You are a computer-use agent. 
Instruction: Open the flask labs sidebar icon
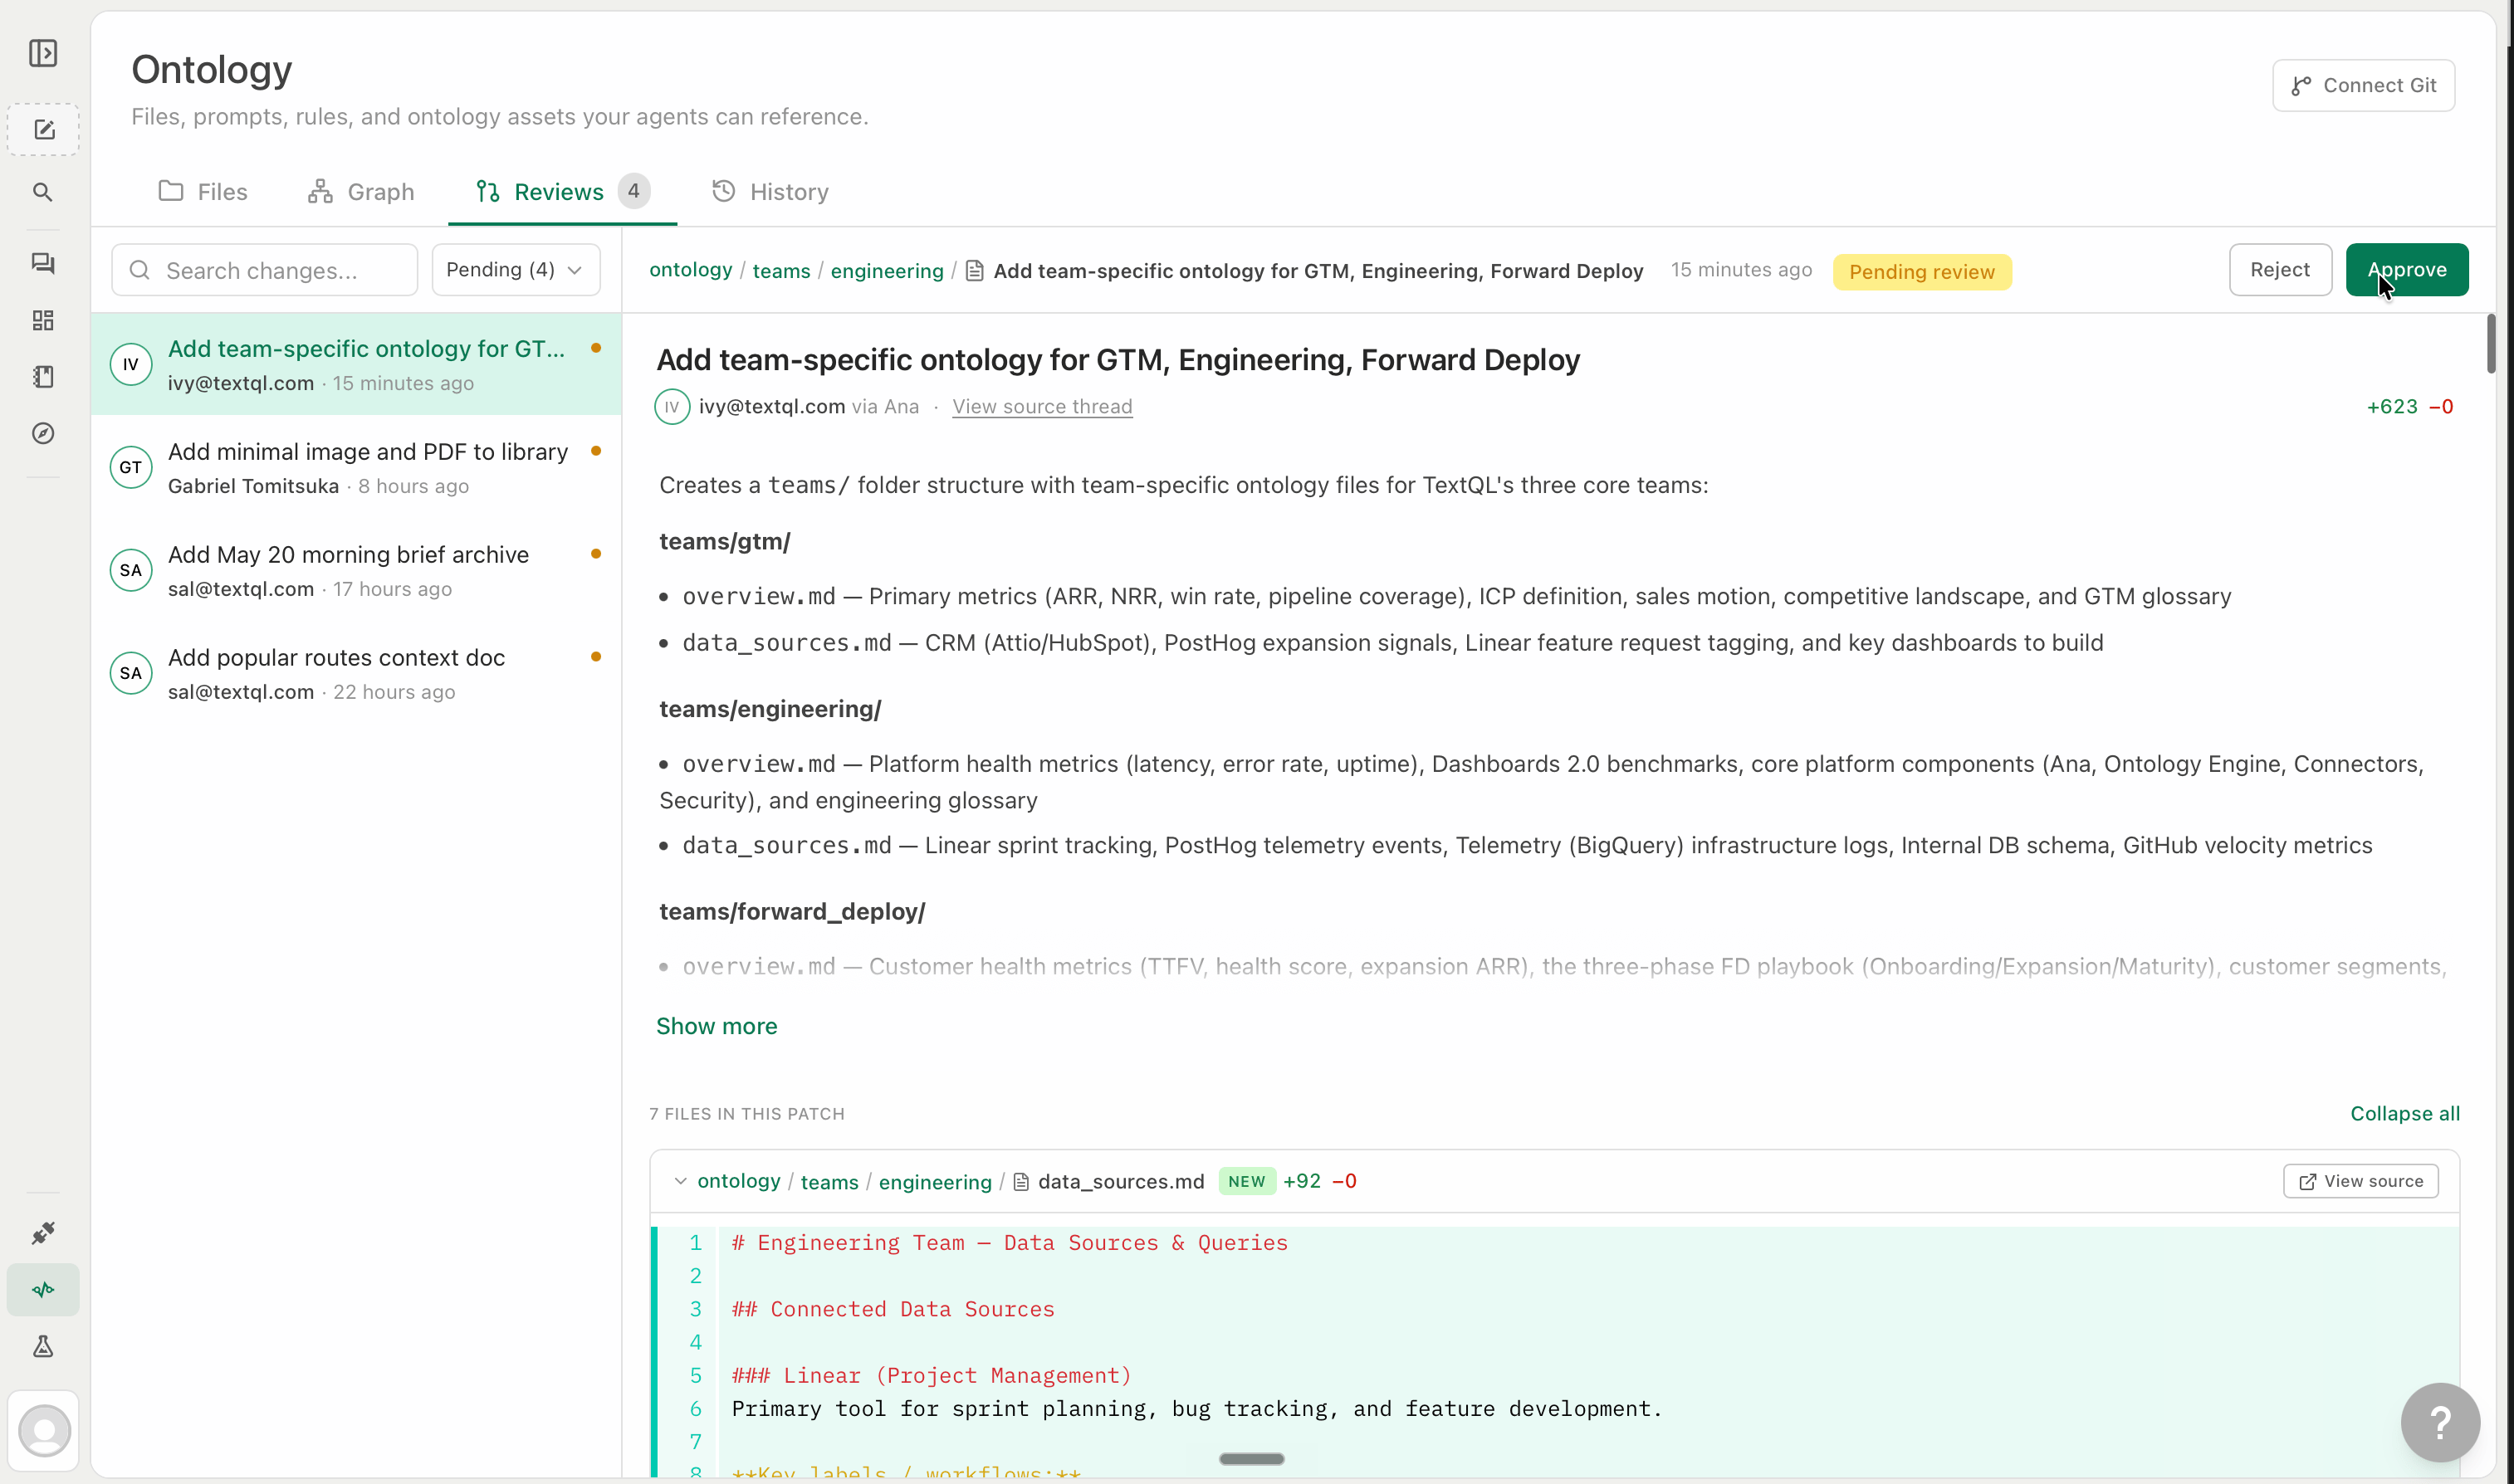43,1347
